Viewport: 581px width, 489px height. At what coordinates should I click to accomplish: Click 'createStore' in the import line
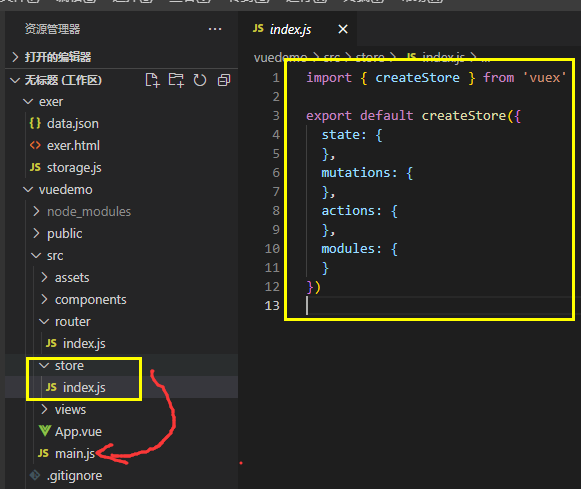click(x=417, y=78)
